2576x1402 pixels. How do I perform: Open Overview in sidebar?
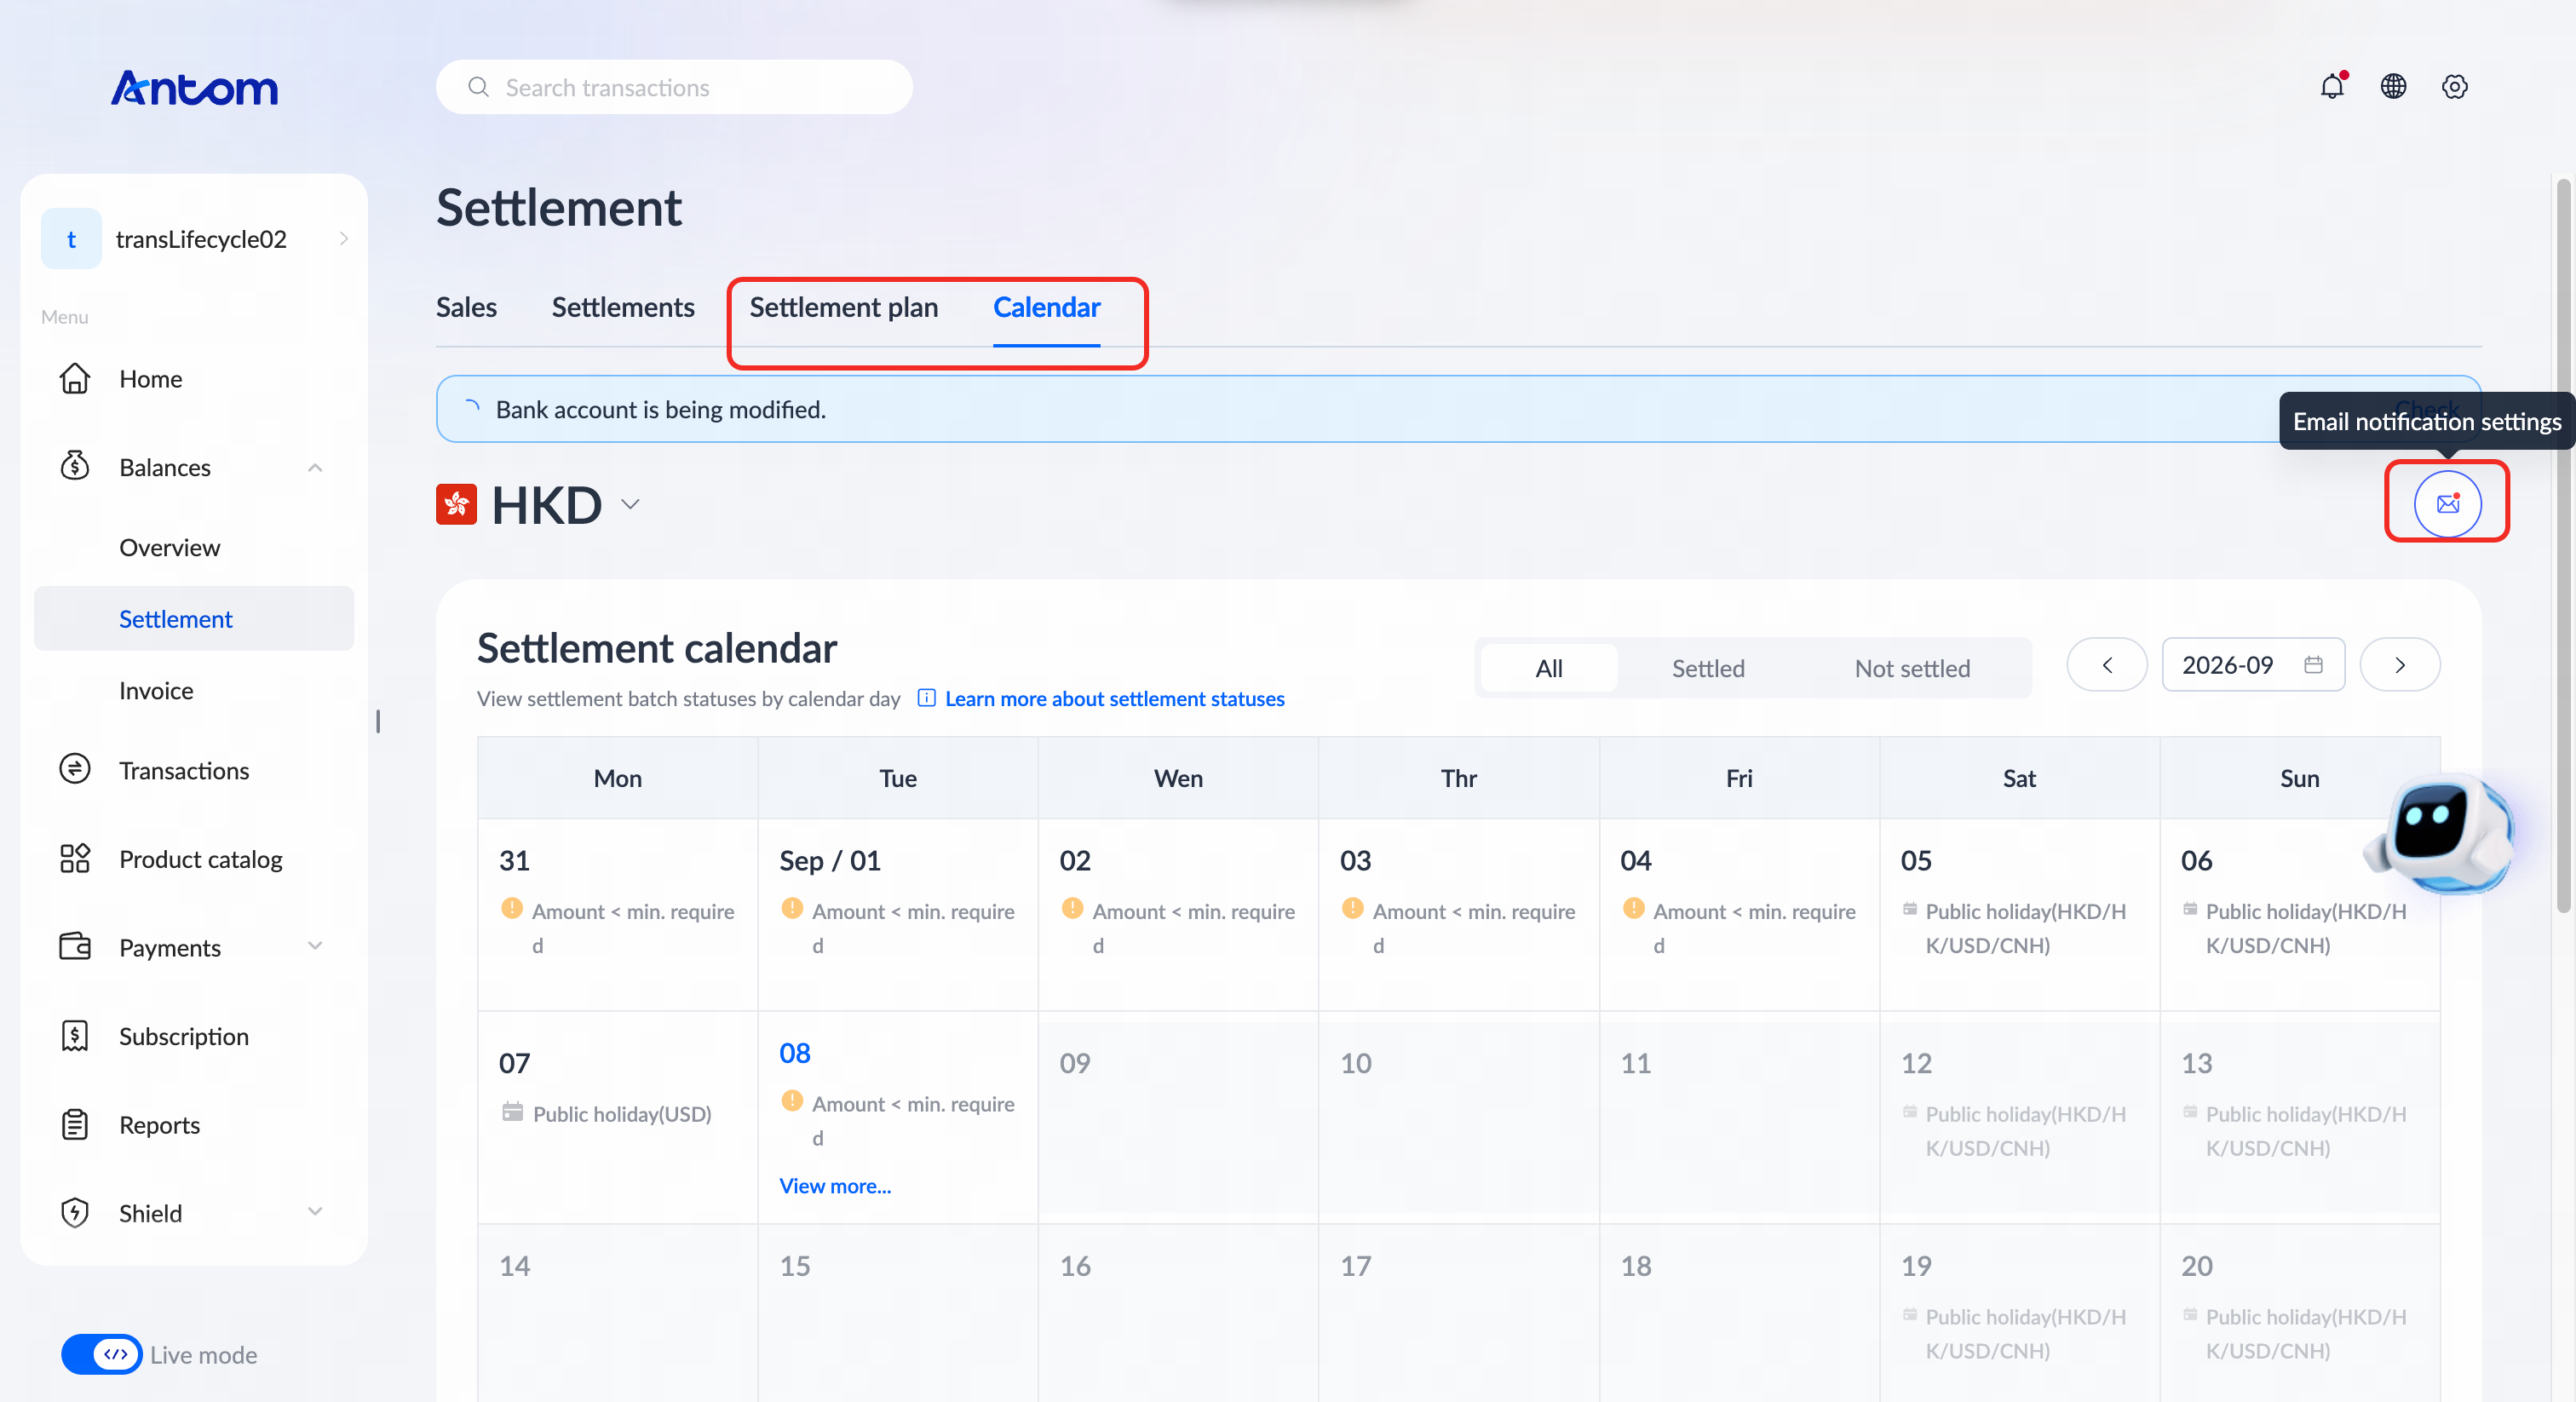pos(169,547)
